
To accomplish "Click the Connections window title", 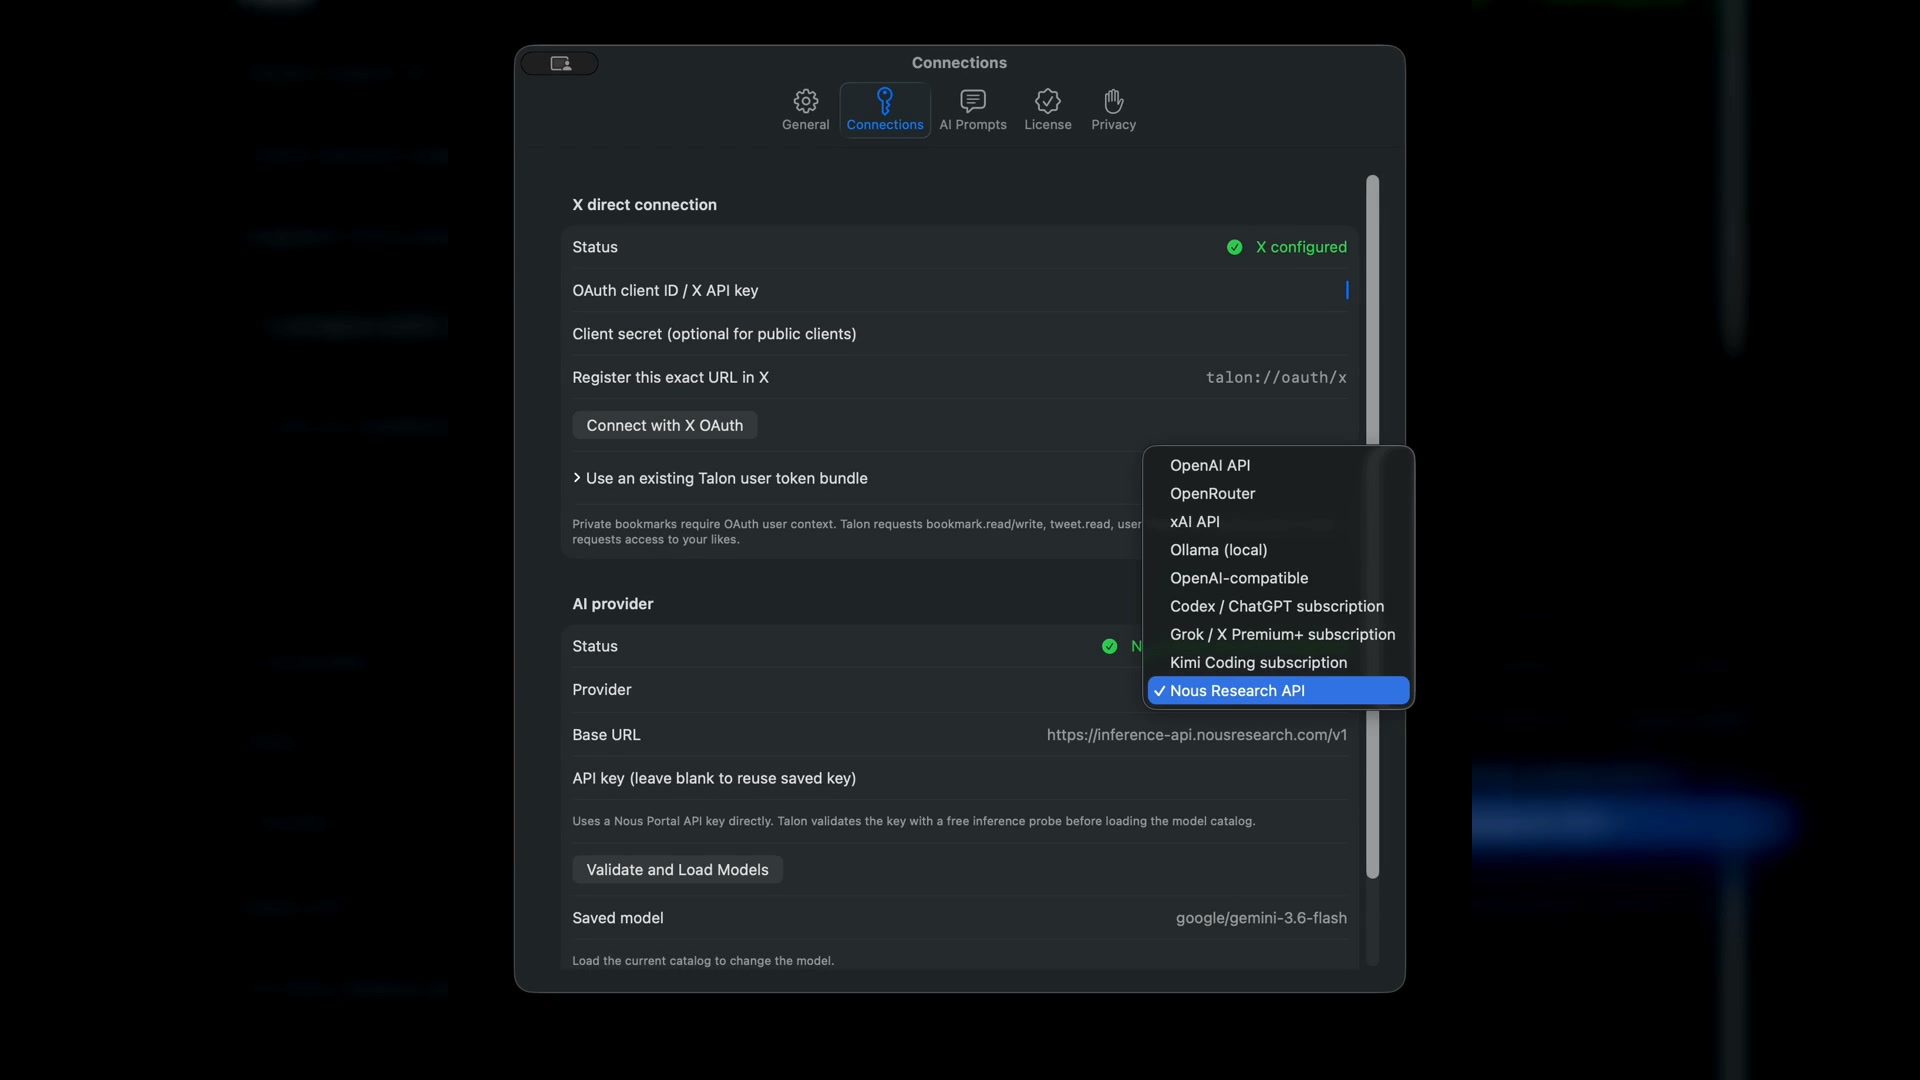I will coord(959,63).
